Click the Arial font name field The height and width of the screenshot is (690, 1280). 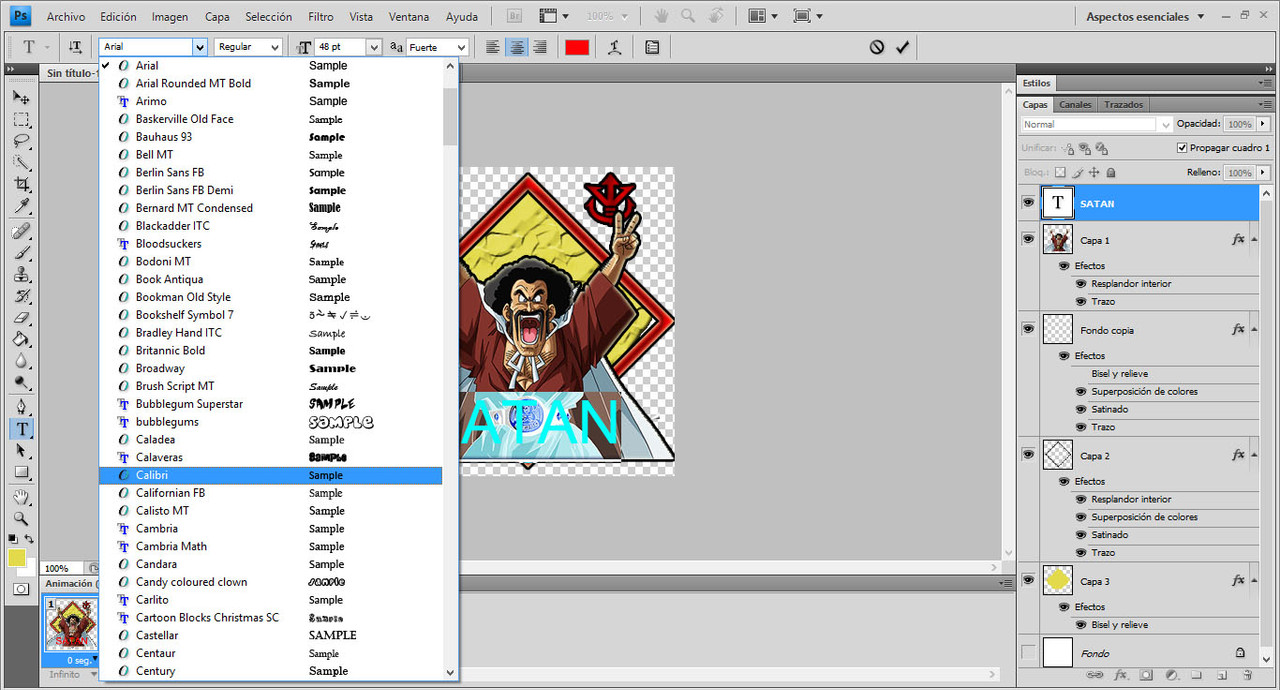[x=145, y=47]
